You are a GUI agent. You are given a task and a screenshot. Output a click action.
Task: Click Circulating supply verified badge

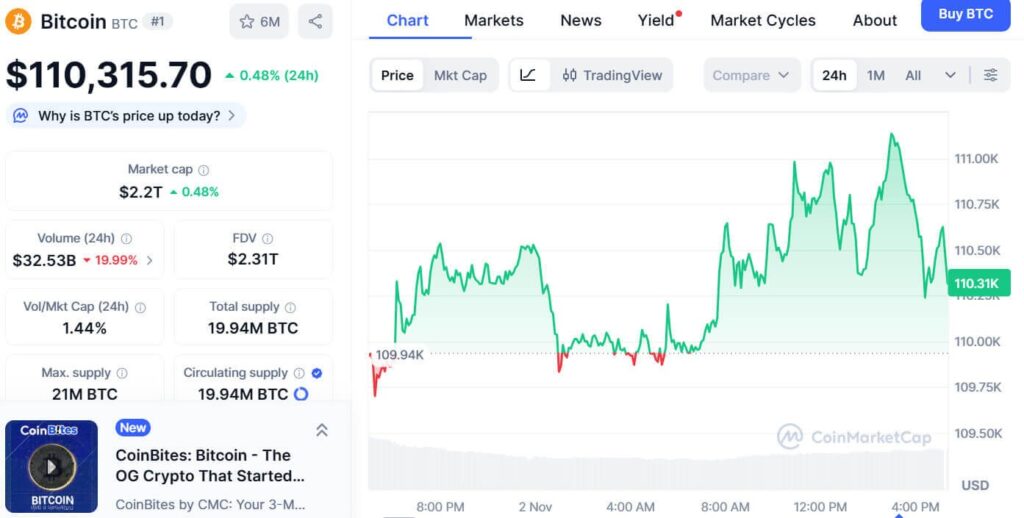(x=317, y=373)
